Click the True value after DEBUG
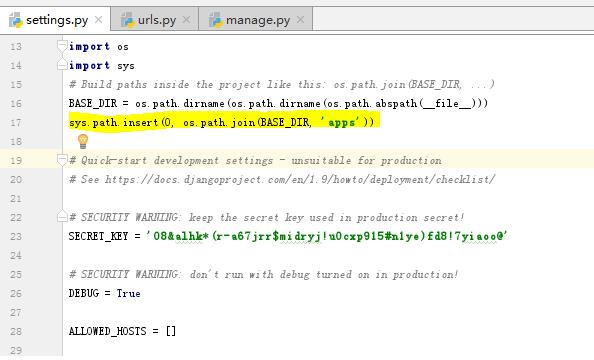The height and width of the screenshot is (360, 594). pyautogui.click(x=128, y=293)
